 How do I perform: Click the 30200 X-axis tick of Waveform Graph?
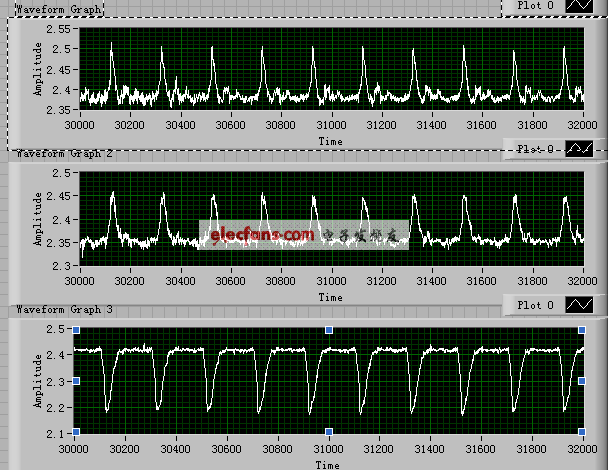coord(130,125)
